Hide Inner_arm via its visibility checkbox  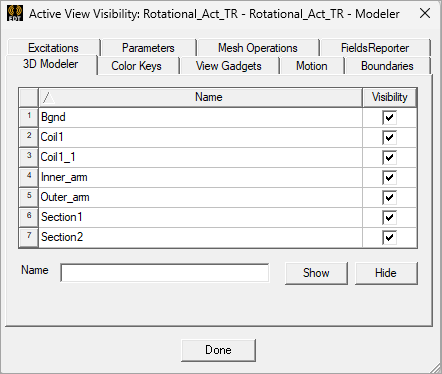coord(389,177)
